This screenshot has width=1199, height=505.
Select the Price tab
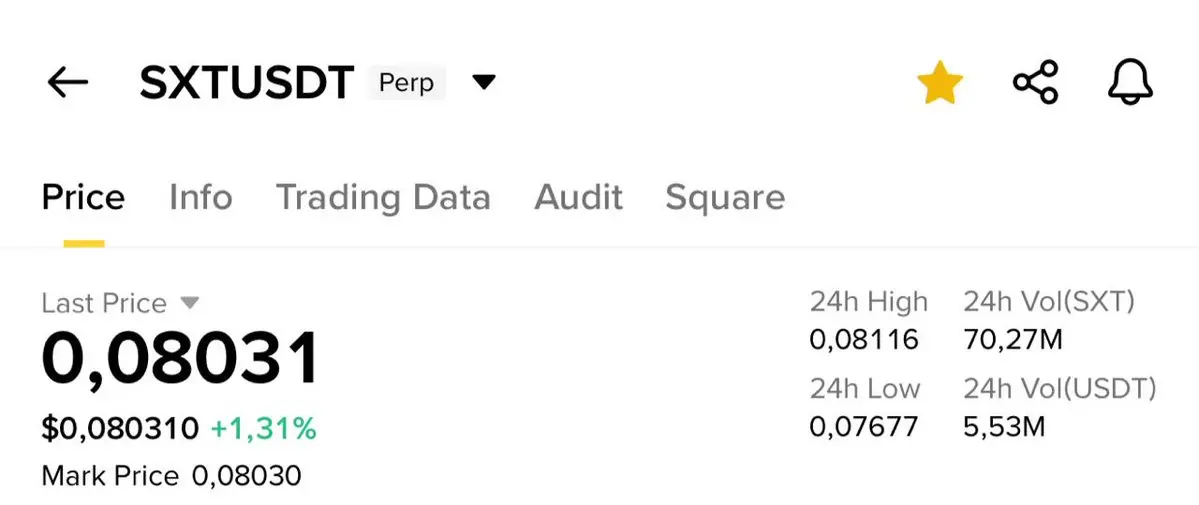[83, 197]
